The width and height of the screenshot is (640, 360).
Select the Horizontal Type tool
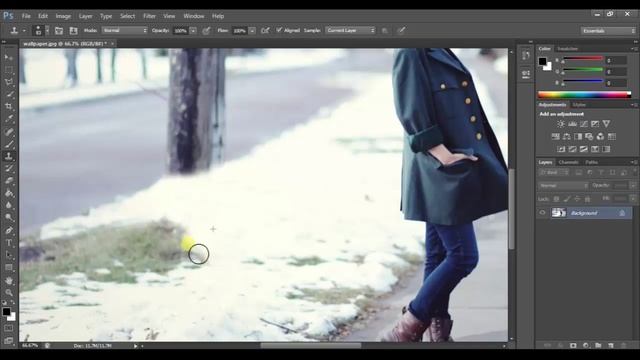(x=9, y=243)
